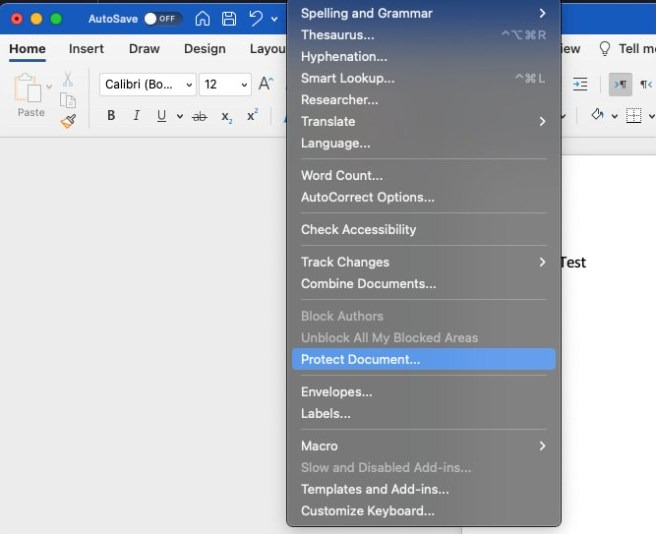Open the Underline style dropdown arrow
Screen dimensions: 656x534
point(180,116)
